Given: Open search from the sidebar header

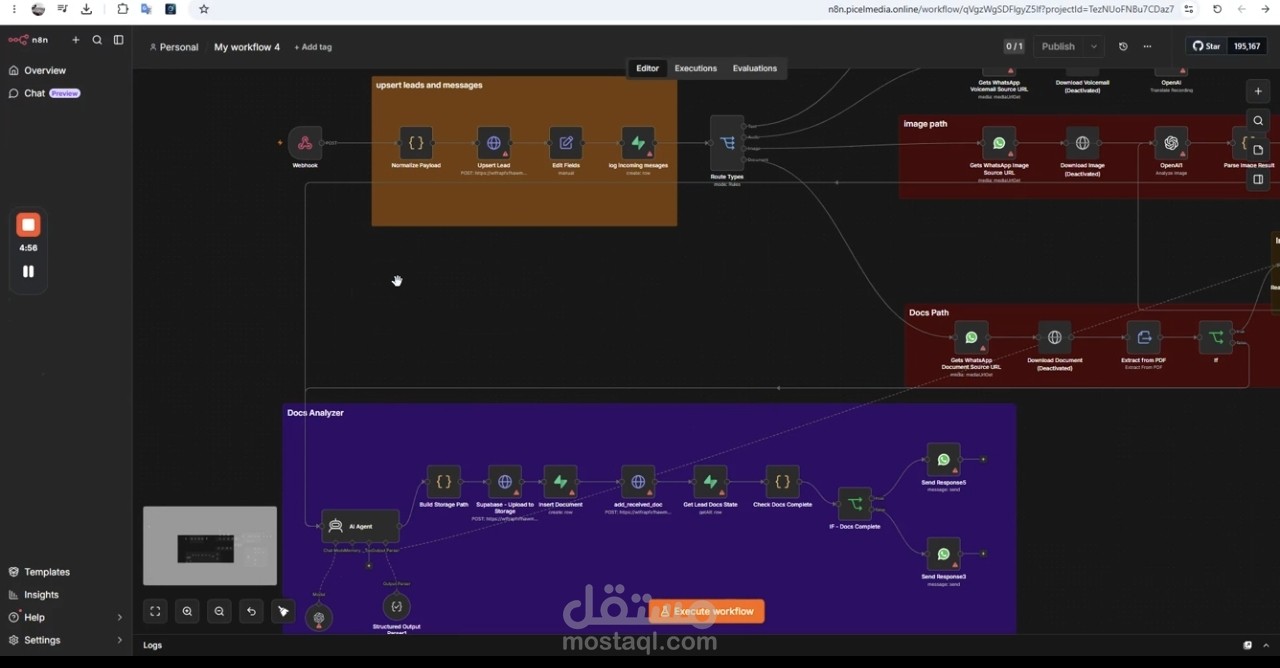Looking at the screenshot, I should (x=97, y=40).
